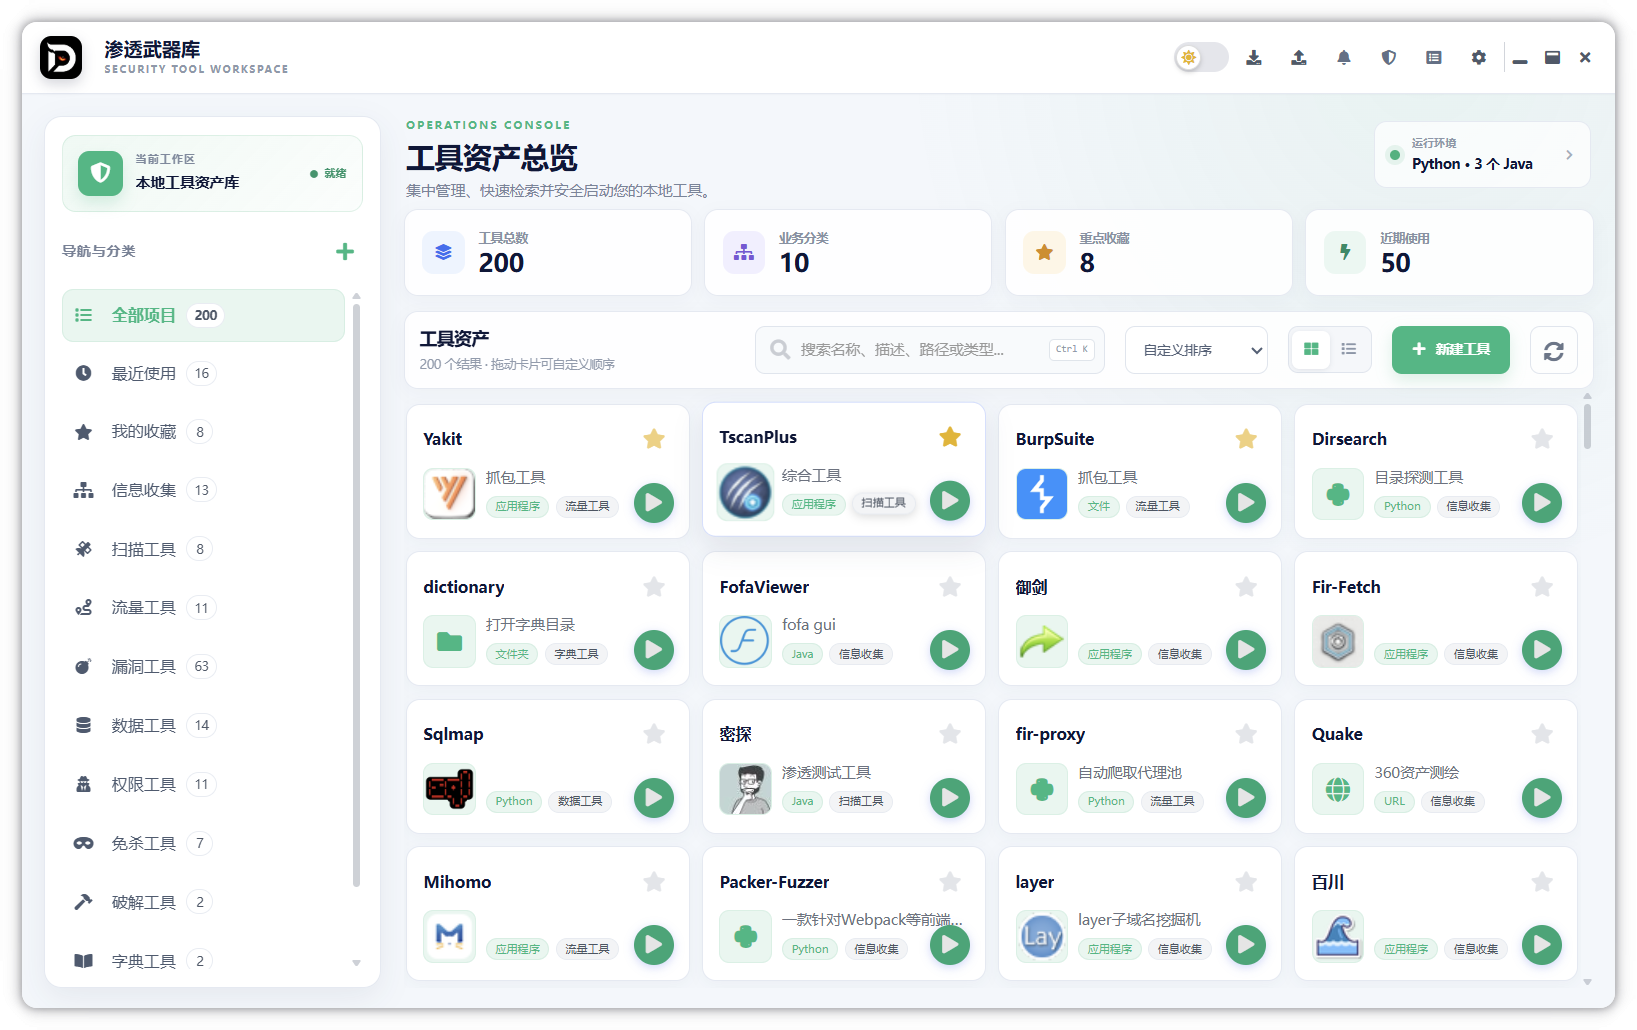Click the Fir-Fetch app icon
Screen dimensions: 1637x1030
coord(1338,641)
